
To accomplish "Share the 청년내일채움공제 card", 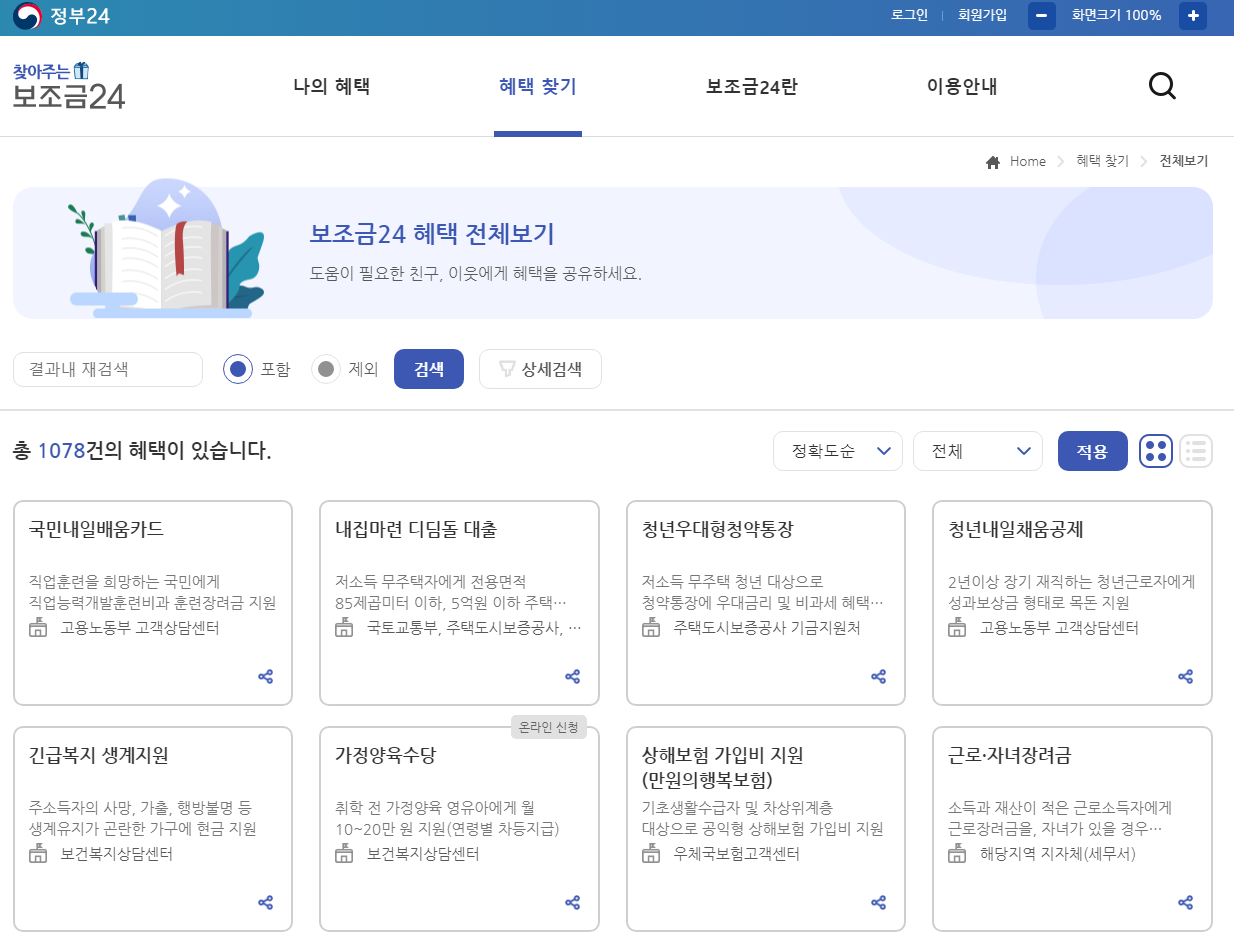I will [x=1186, y=677].
